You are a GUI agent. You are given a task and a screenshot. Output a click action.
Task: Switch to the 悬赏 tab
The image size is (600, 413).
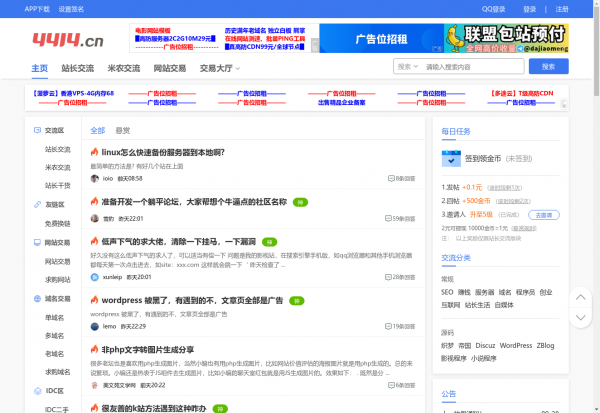[122, 130]
